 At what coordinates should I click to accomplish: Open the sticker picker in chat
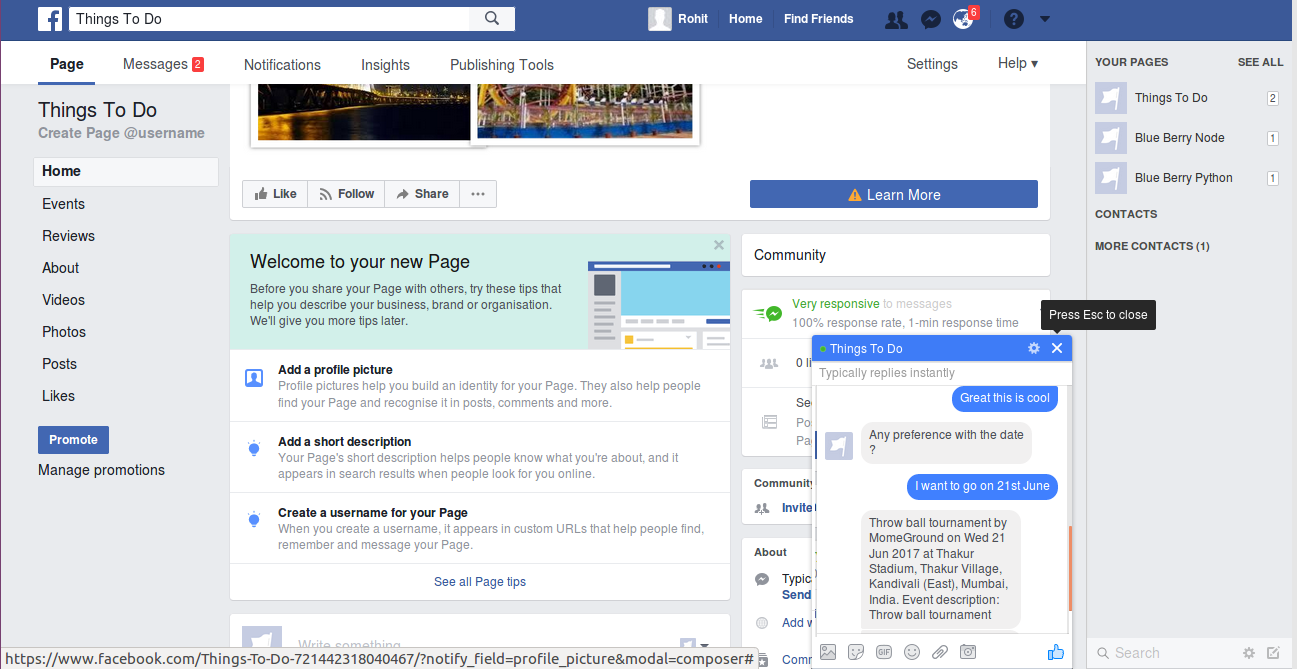856,652
